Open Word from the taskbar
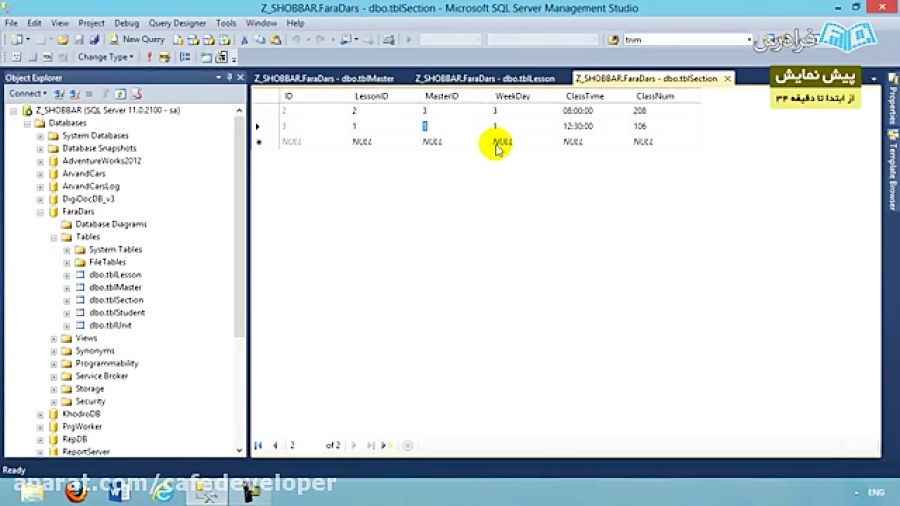The width and height of the screenshot is (900, 506). (119, 492)
